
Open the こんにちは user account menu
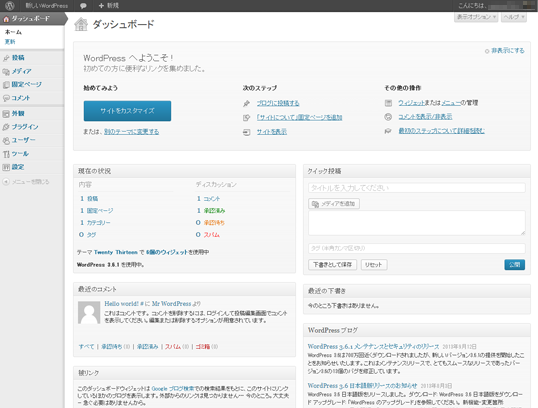pyautogui.click(x=496, y=5)
